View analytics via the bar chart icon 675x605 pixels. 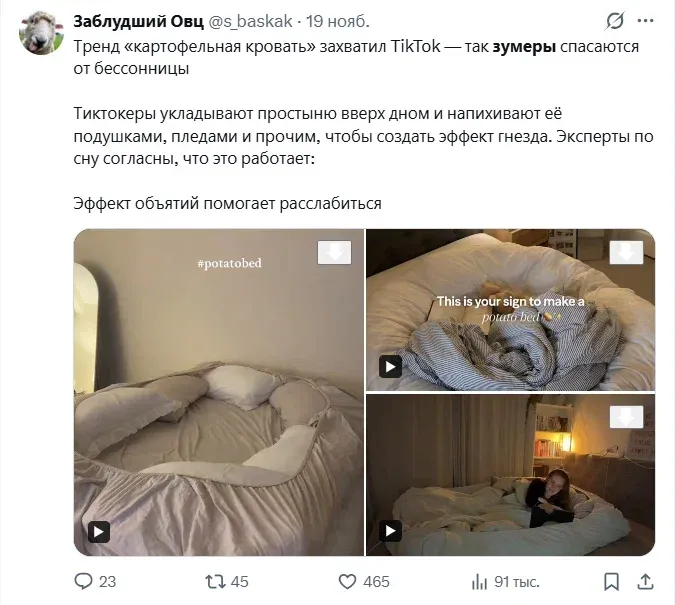tap(479, 582)
